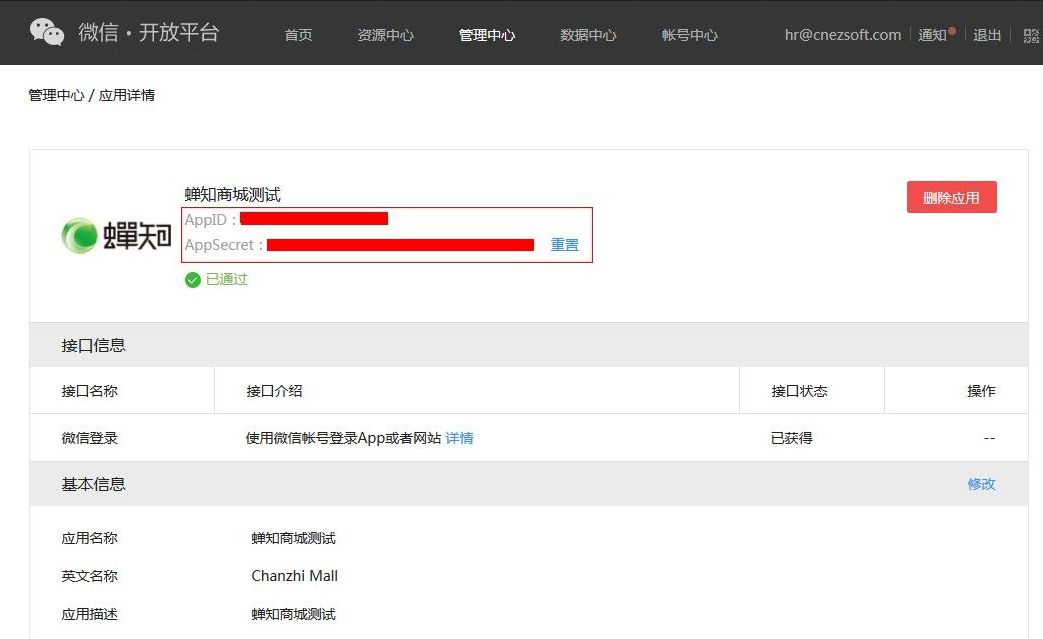Image resolution: width=1043 pixels, height=639 pixels.
Task: Open 数据中心 in the navigation
Action: 588,35
